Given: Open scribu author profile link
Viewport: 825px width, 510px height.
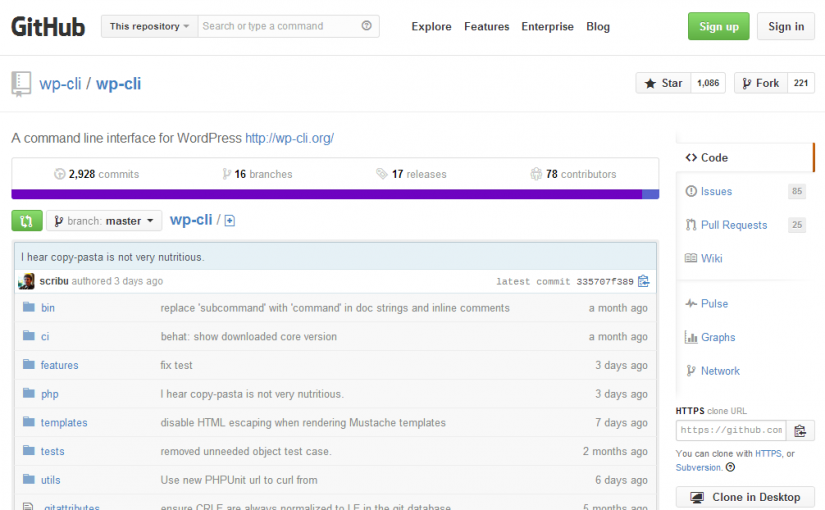Looking at the screenshot, I should coord(54,281).
